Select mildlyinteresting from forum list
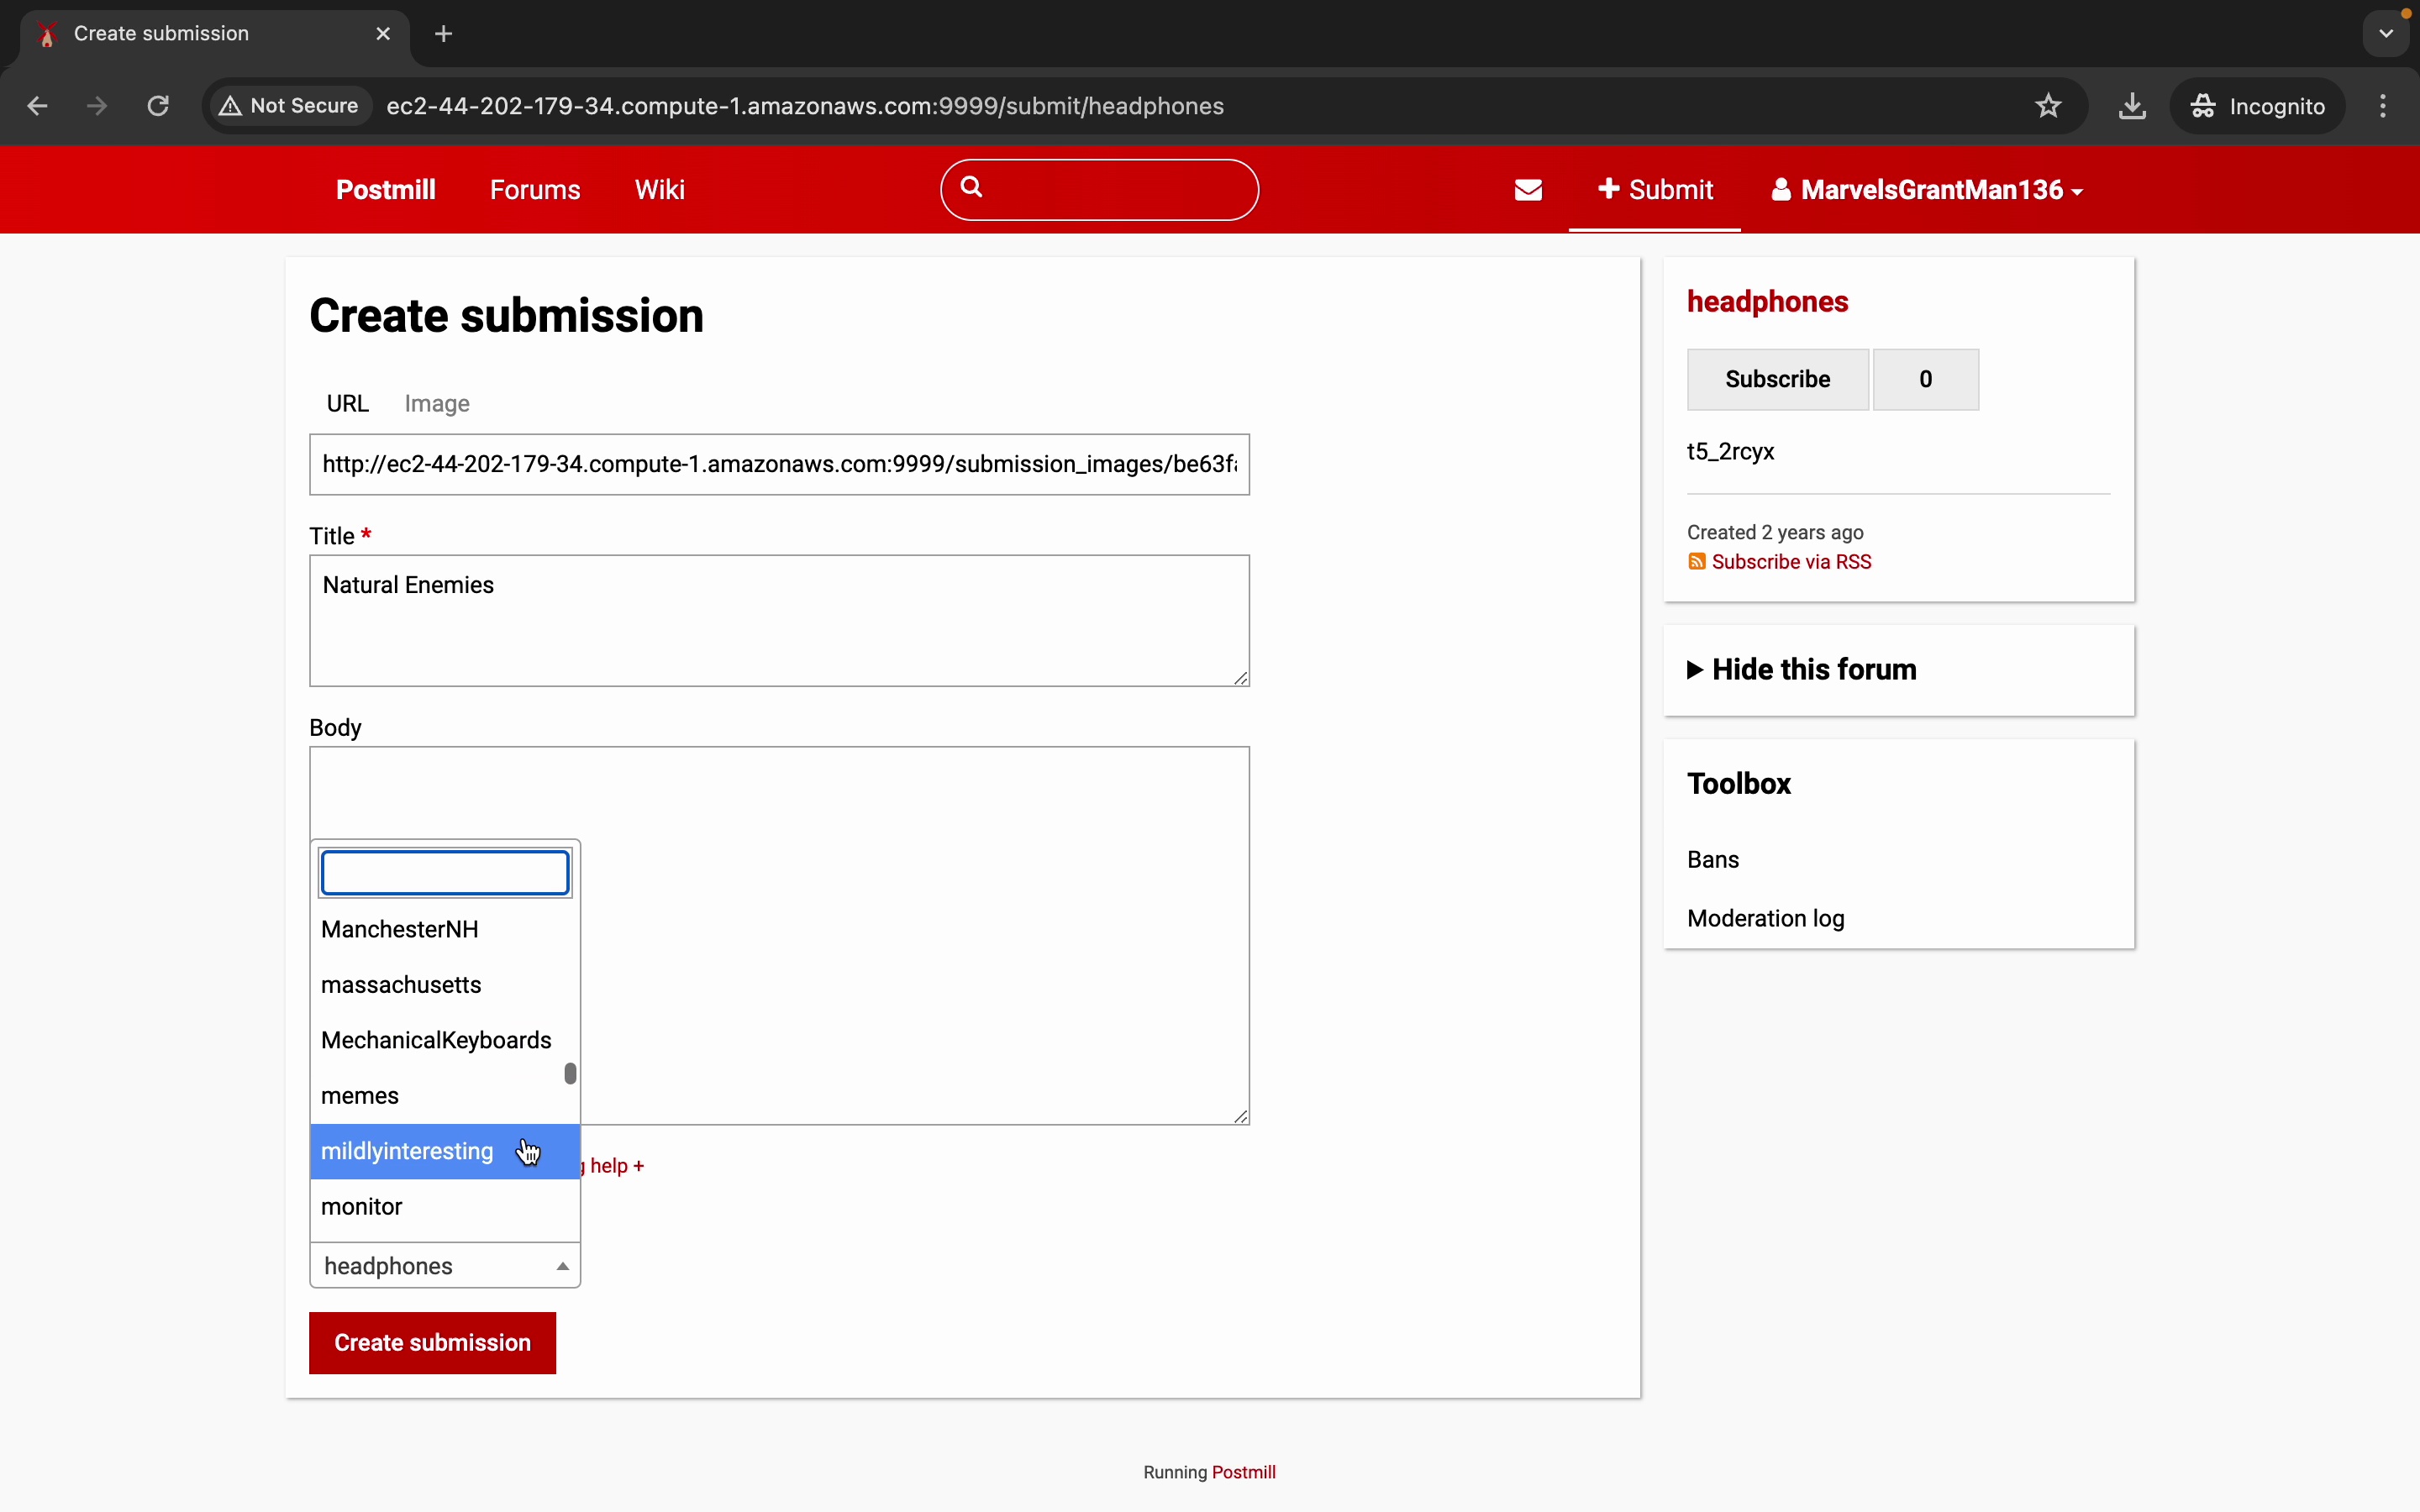2420x1512 pixels. [x=407, y=1151]
